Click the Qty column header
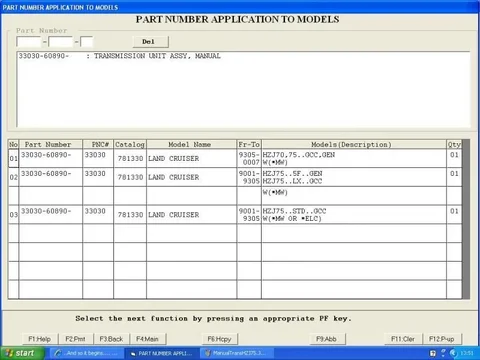The width and height of the screenshot is (480, 360). 454,144
